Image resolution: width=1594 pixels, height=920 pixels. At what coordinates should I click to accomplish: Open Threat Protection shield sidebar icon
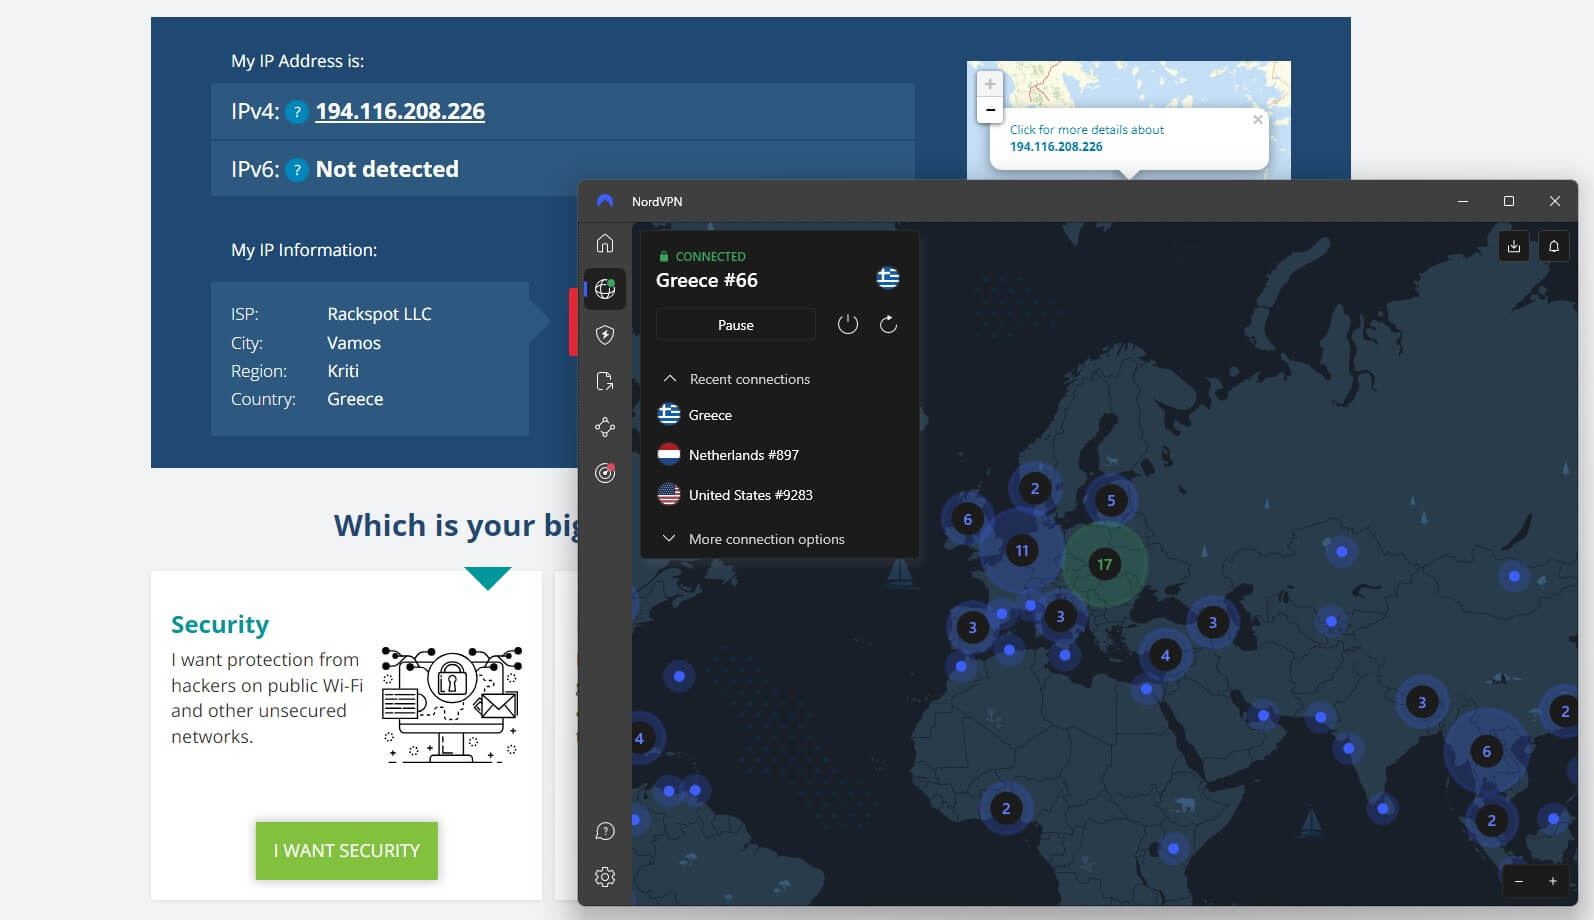click(605, 335)
